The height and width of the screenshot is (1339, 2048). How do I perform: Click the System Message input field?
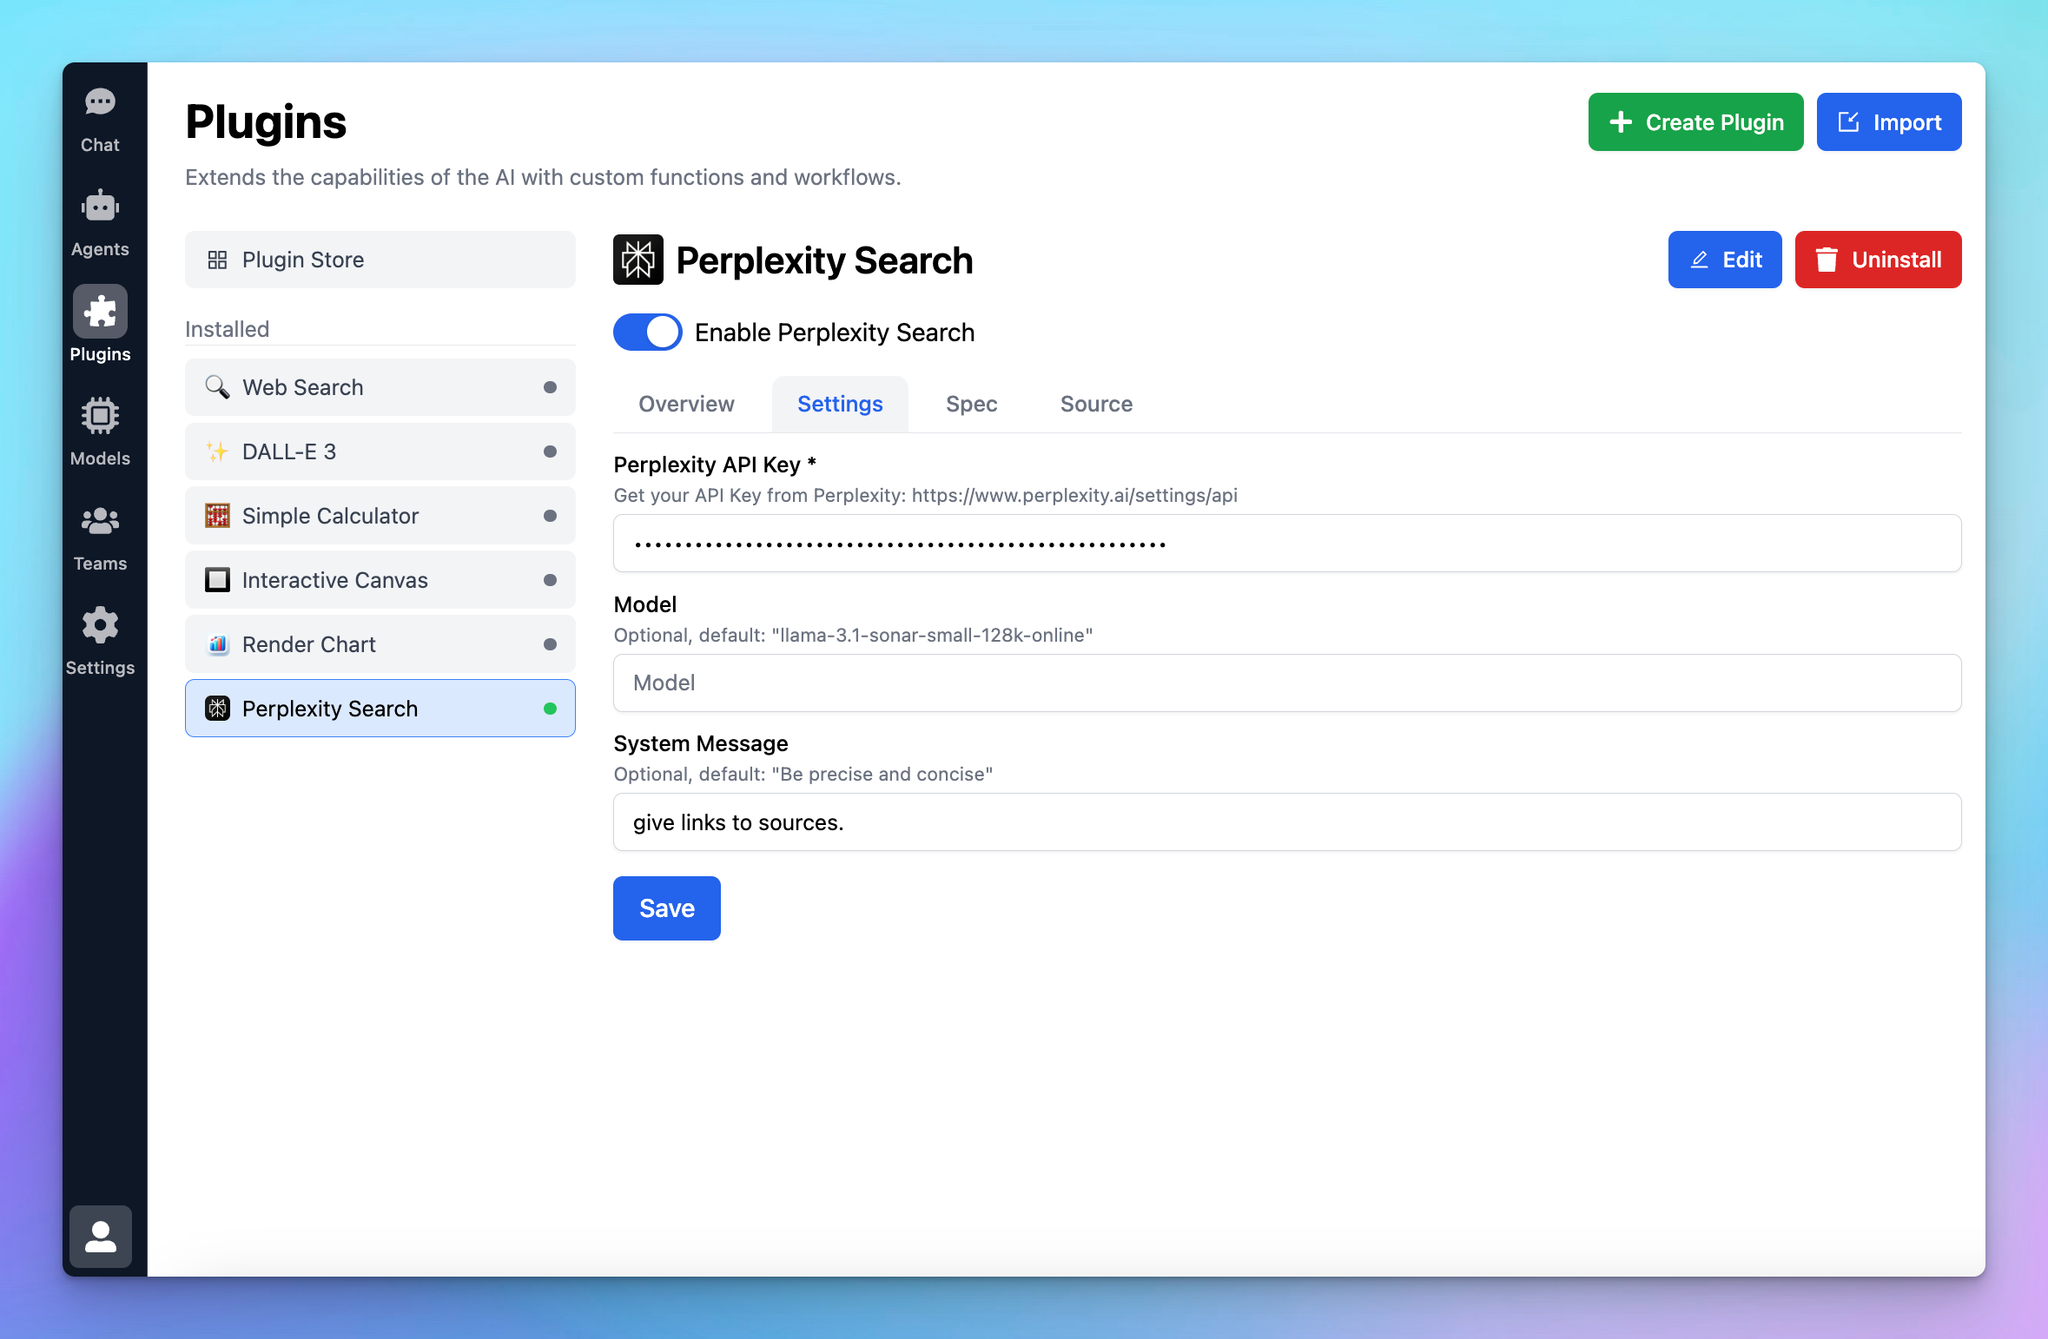tap(1287, 822)
